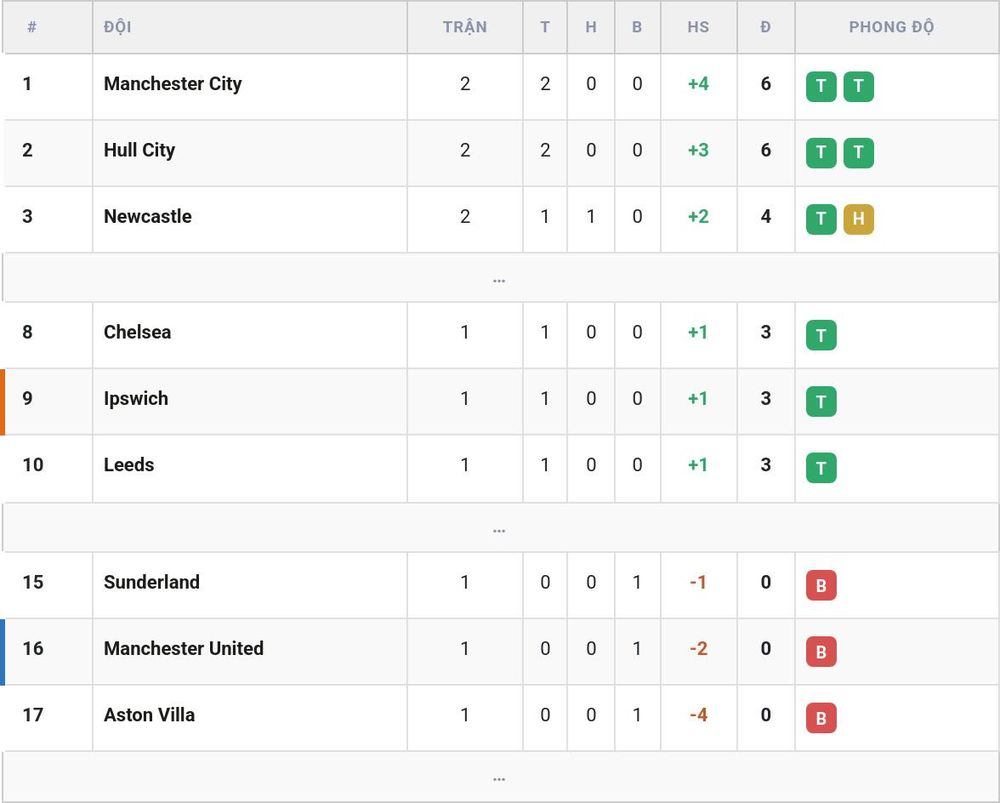
Task: Click the red B badge for Sunderland
Action: tap(821, 585)
